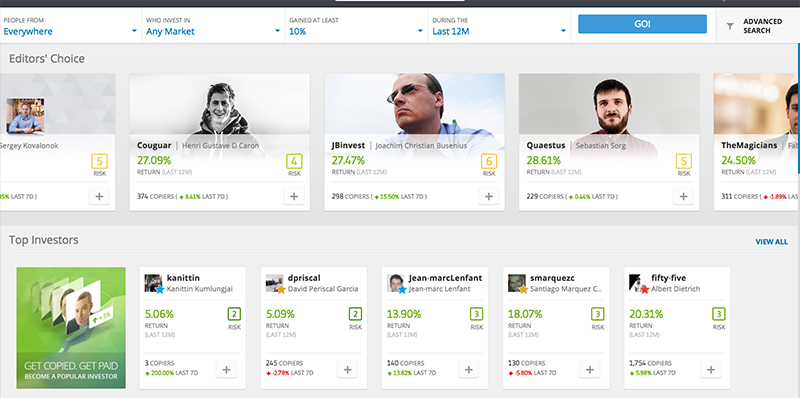Click plus button on Quaestus card
The width and height of the screenshot is (800, 398).
point(684,196)
